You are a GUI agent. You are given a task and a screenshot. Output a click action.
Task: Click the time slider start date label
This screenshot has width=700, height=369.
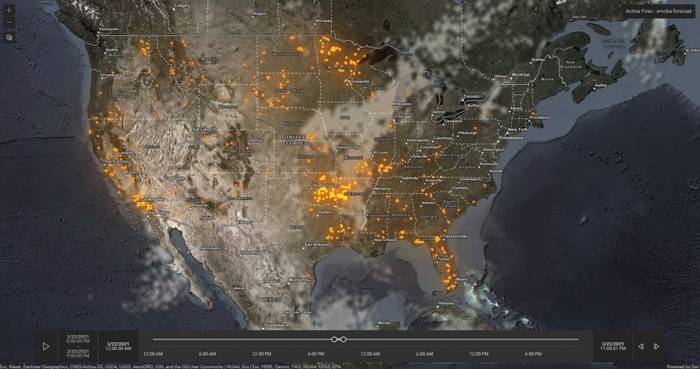coord(118,346)
